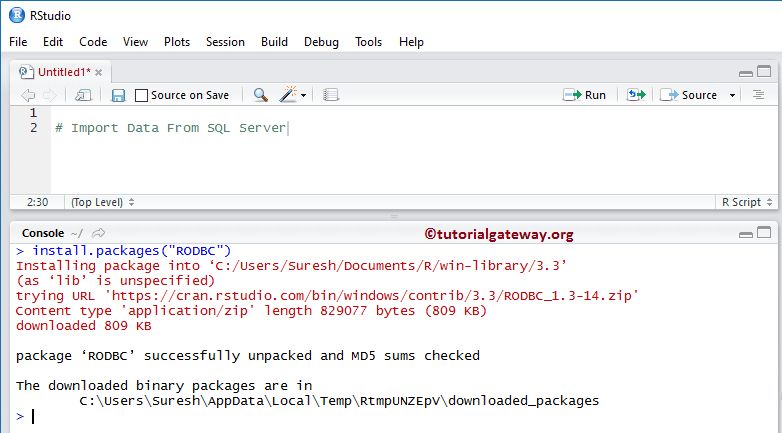The height and width of the screenshot is (433, 782).
Task: Open the Source options dropdown arrow
Action: click(x=732, y=95)
